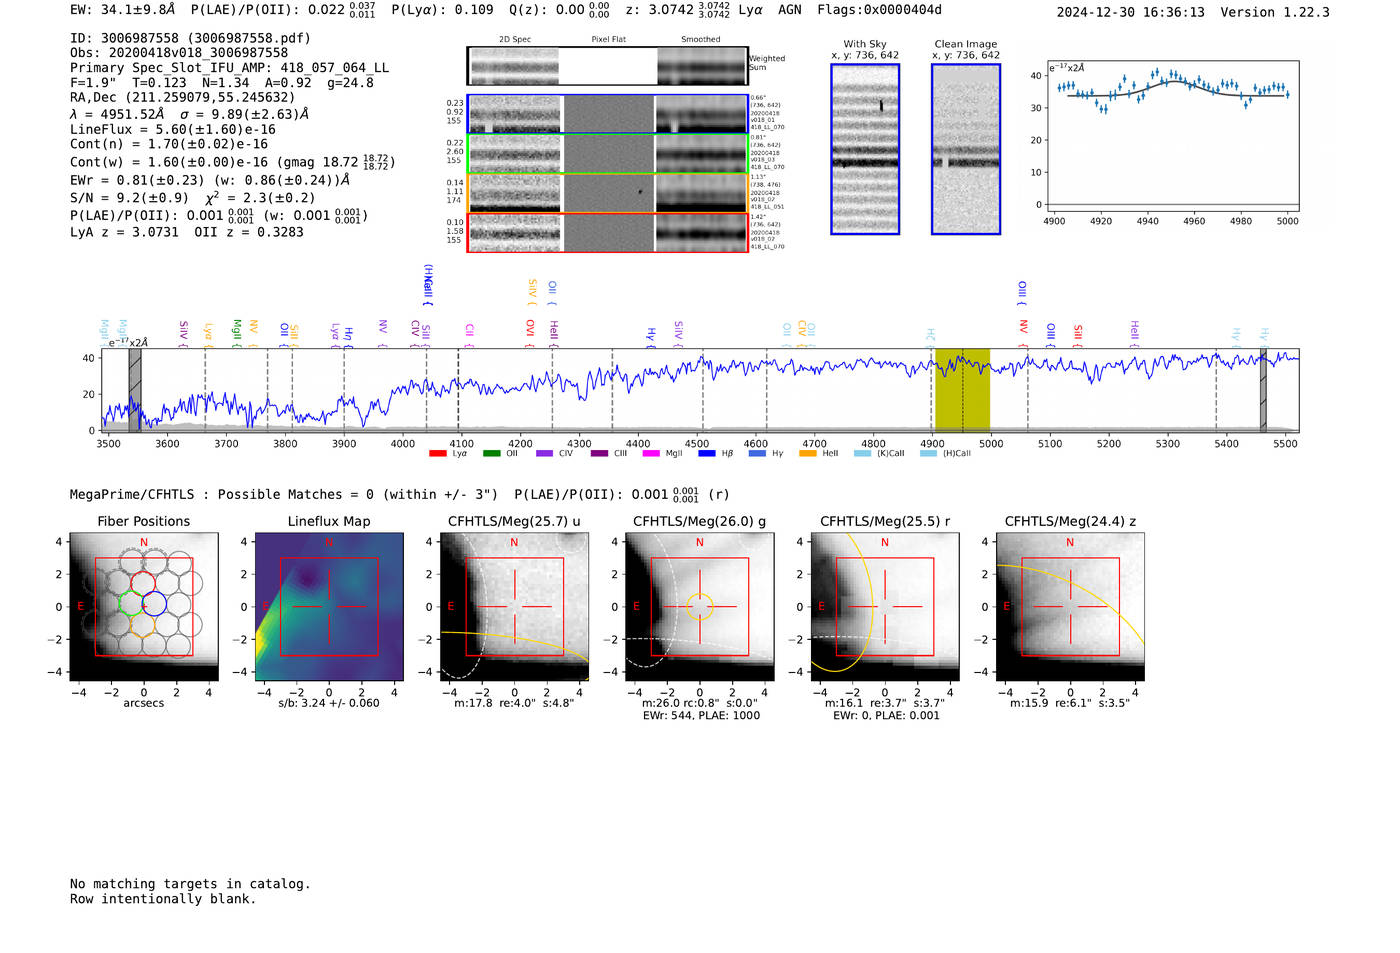Click the Lineflux Map image

tap(329, 607)
